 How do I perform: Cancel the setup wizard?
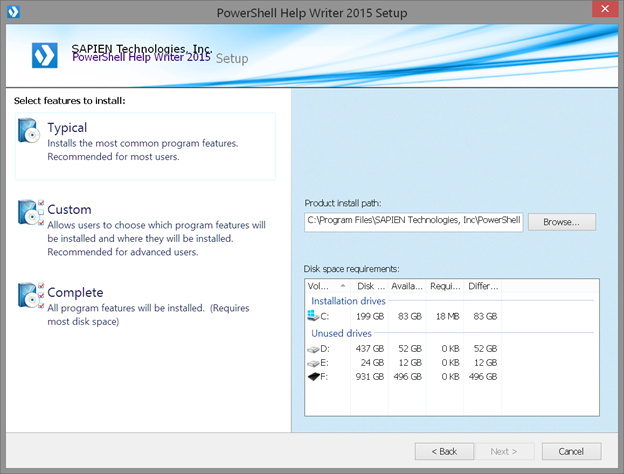coord(571,451)
